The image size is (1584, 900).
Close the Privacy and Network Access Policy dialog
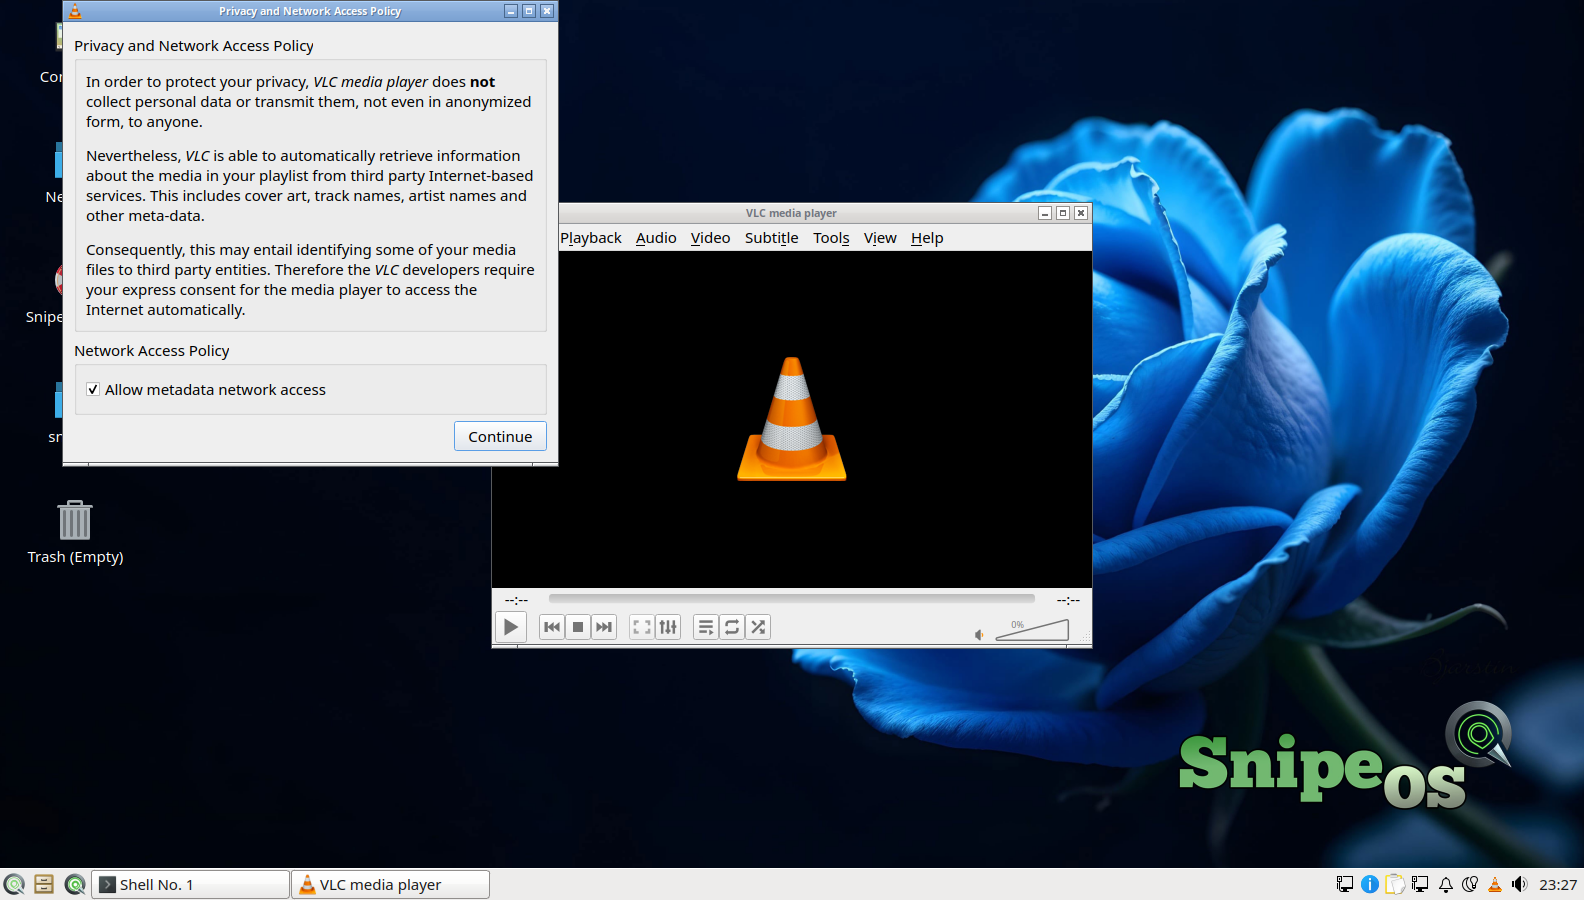547,11
